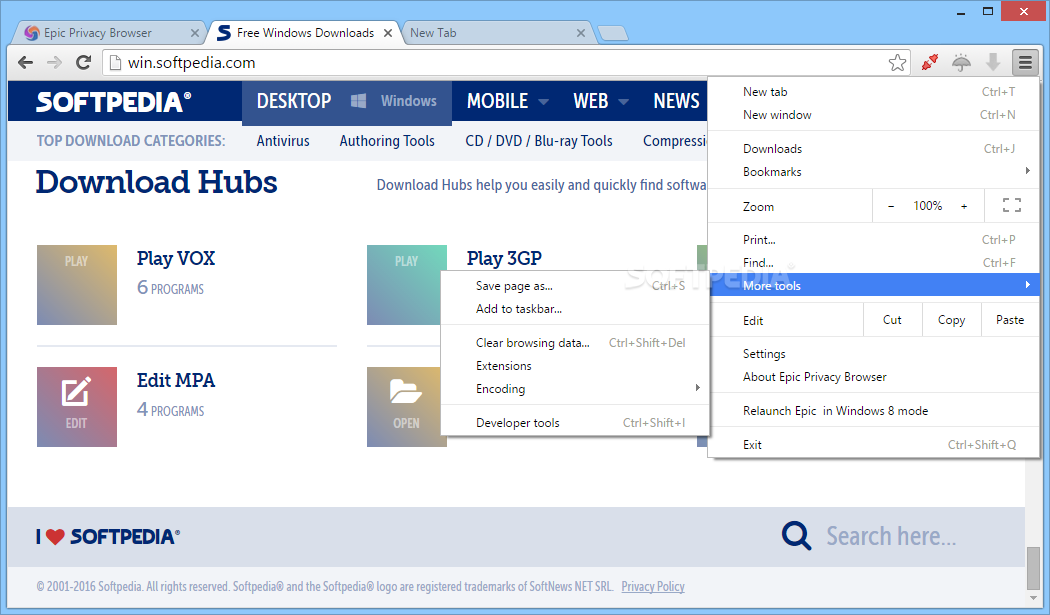The width and height of the screenshot is (1050, 615).
Task: Go back with the back arrow
Action: tap(25, 63)
